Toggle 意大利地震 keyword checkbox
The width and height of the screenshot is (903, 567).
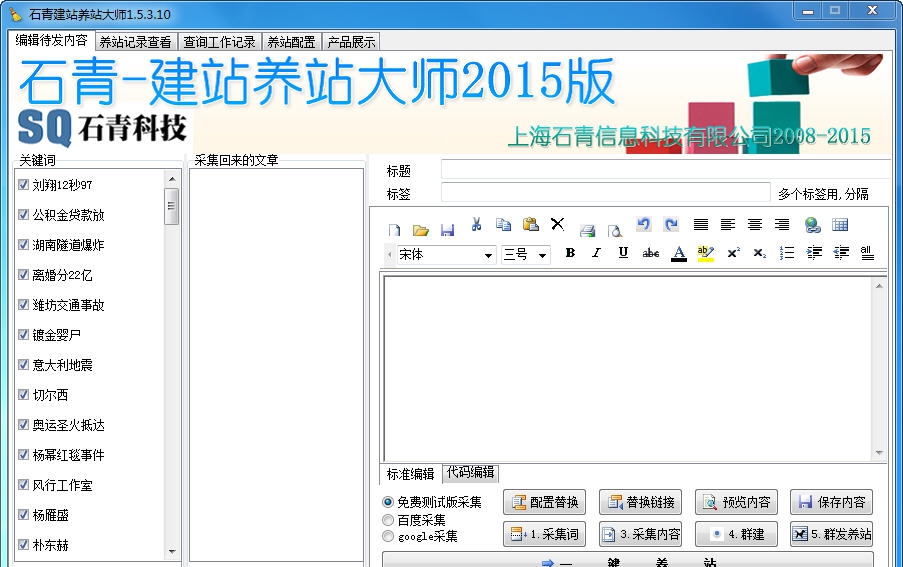(24, 364)
